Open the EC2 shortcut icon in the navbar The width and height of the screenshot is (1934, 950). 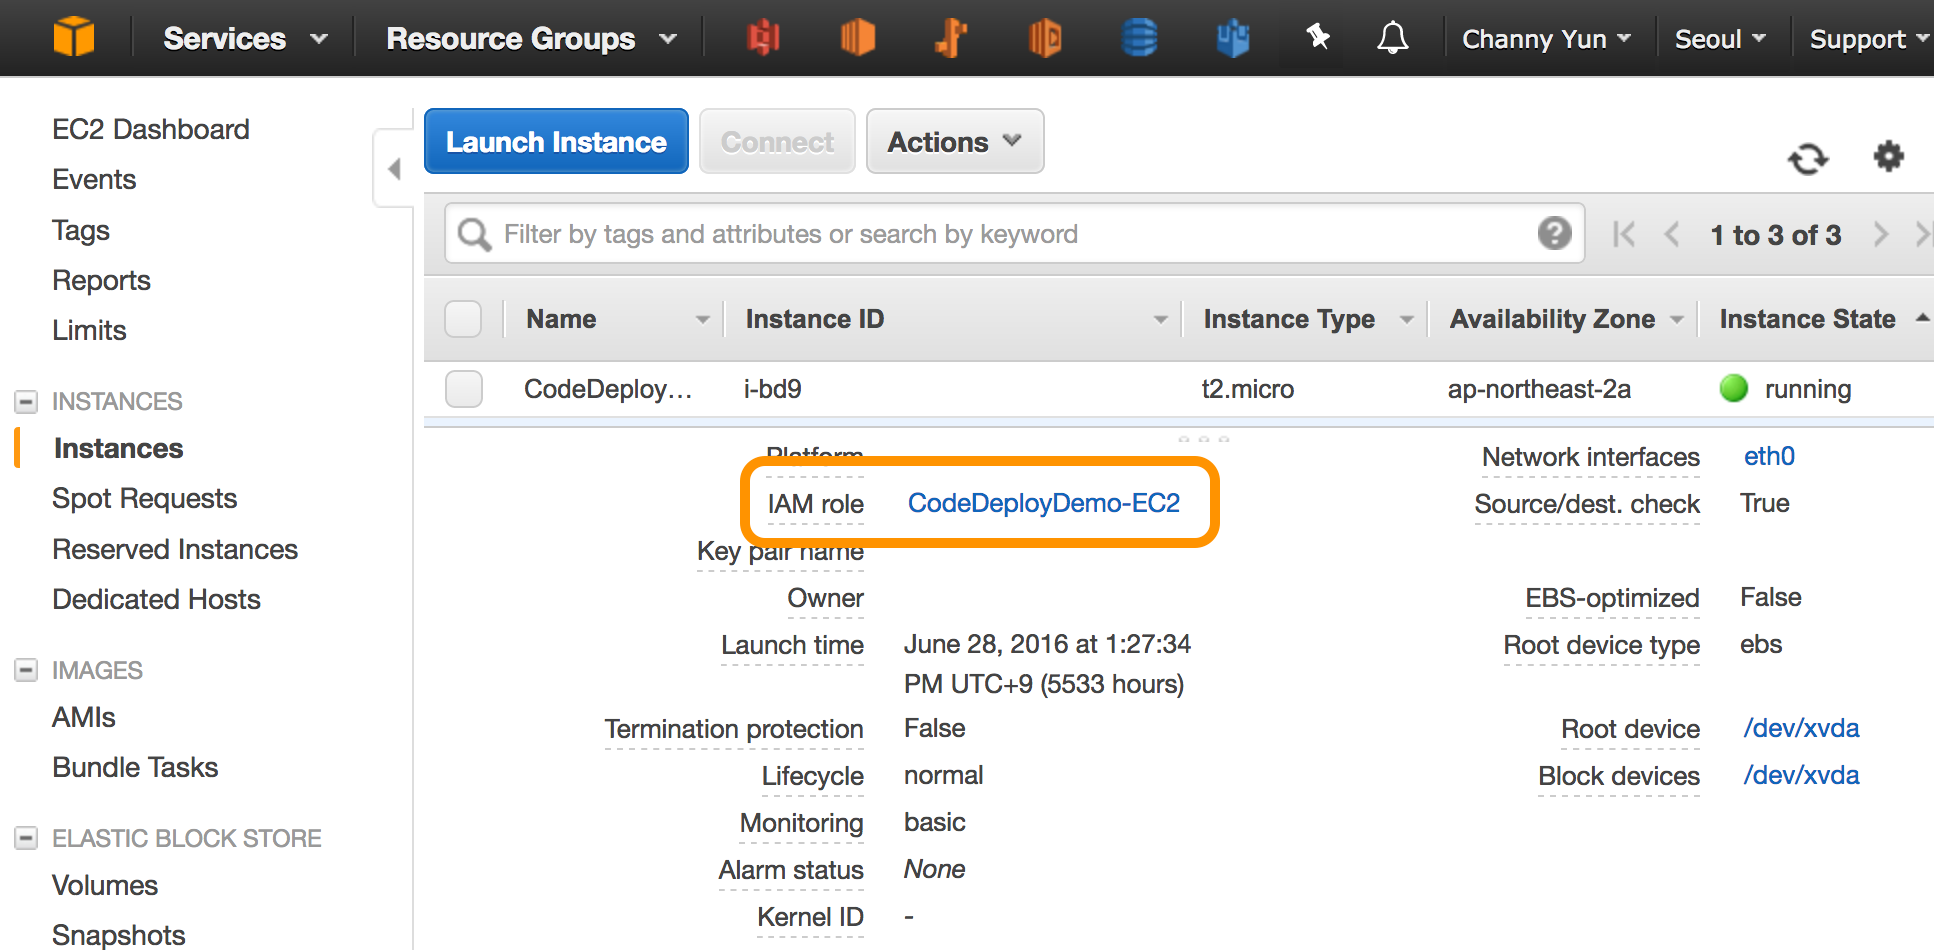[x=858, y=38]
